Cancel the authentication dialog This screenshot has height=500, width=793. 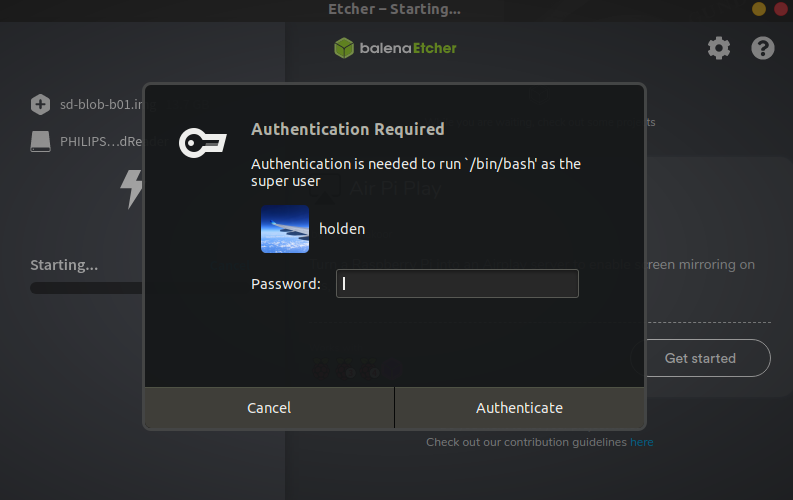tap(269, 408)
